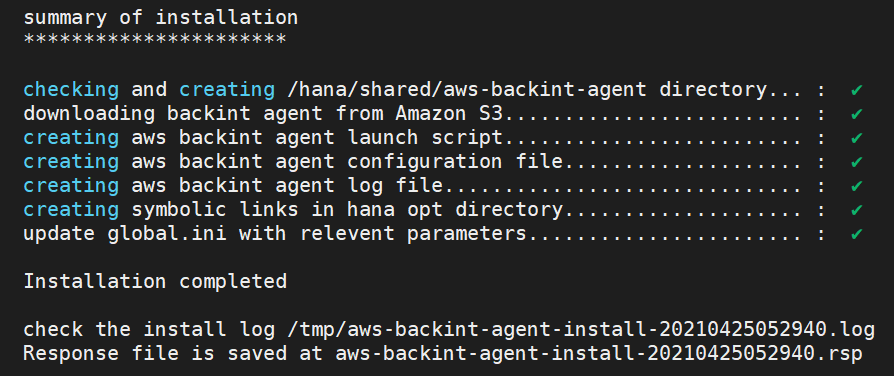Click the response file name ending .rsp

tap(599, 354)
